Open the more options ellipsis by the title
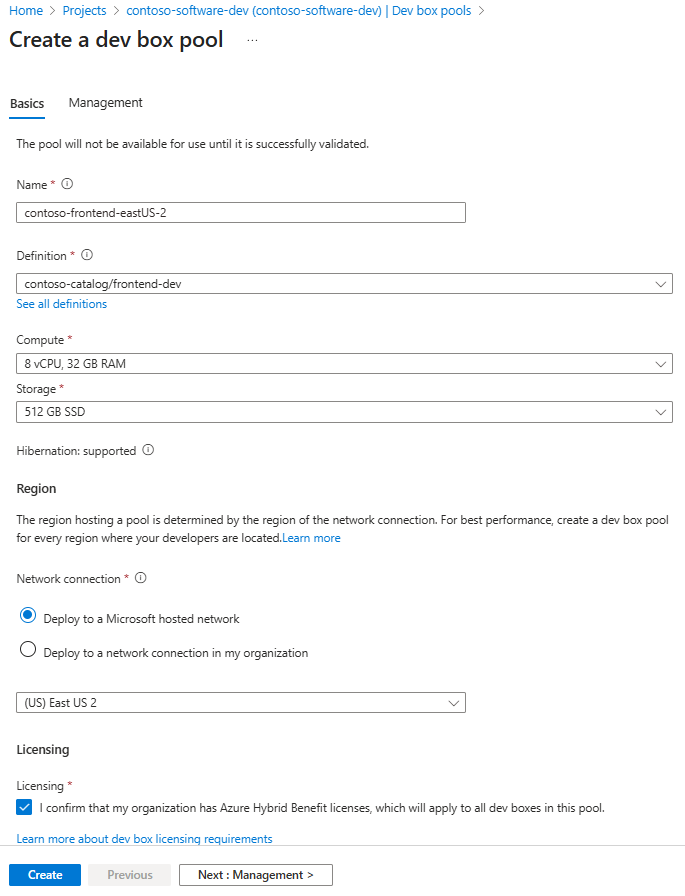This screenshot has width=685, height=896. pos(252,40)
